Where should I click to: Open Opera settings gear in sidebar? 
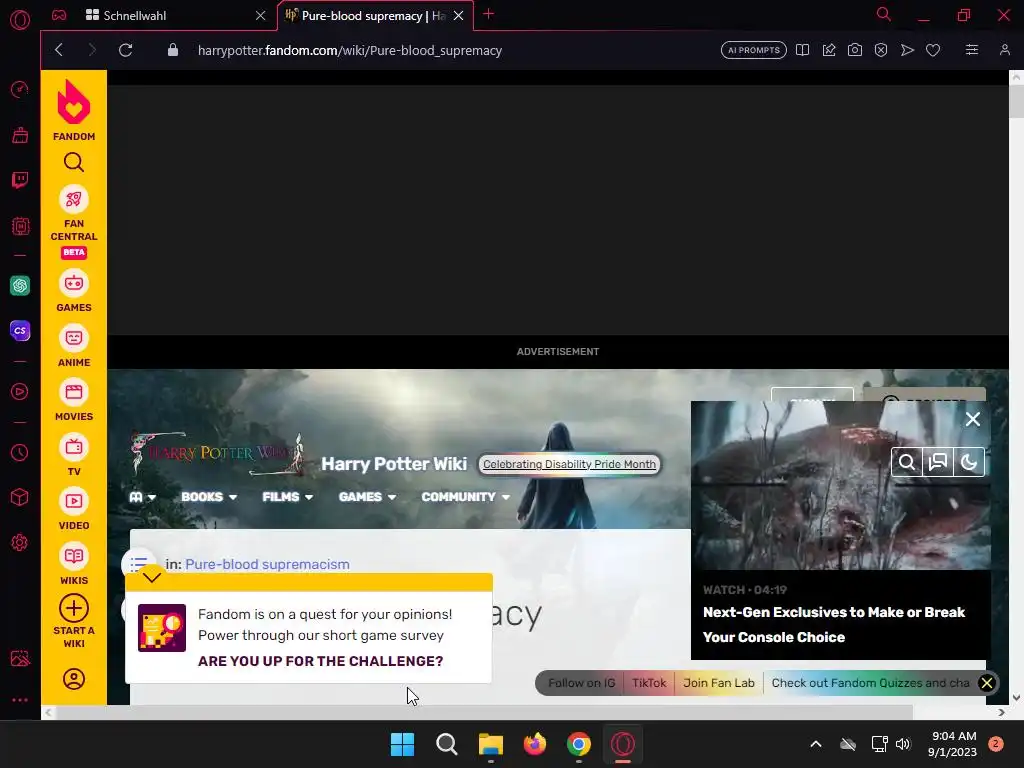20,542
